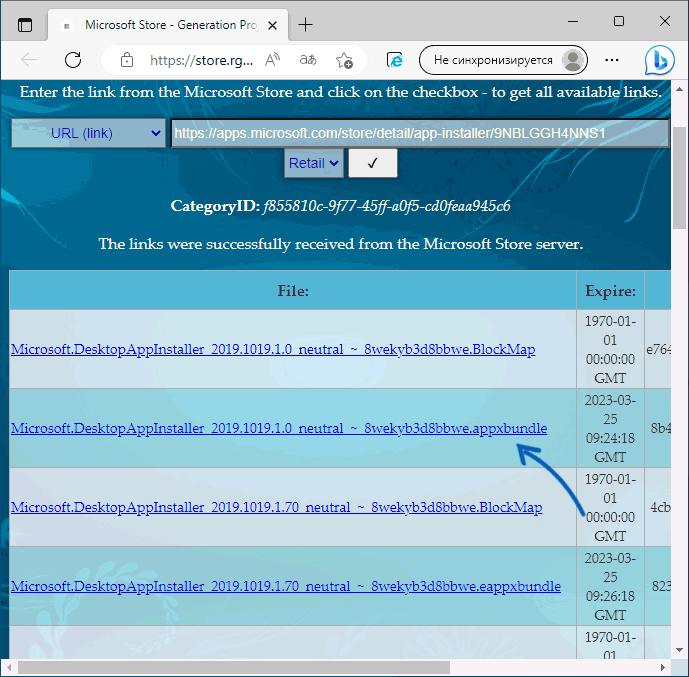
Task: Open a new browser tab
Action: point(306,24)
